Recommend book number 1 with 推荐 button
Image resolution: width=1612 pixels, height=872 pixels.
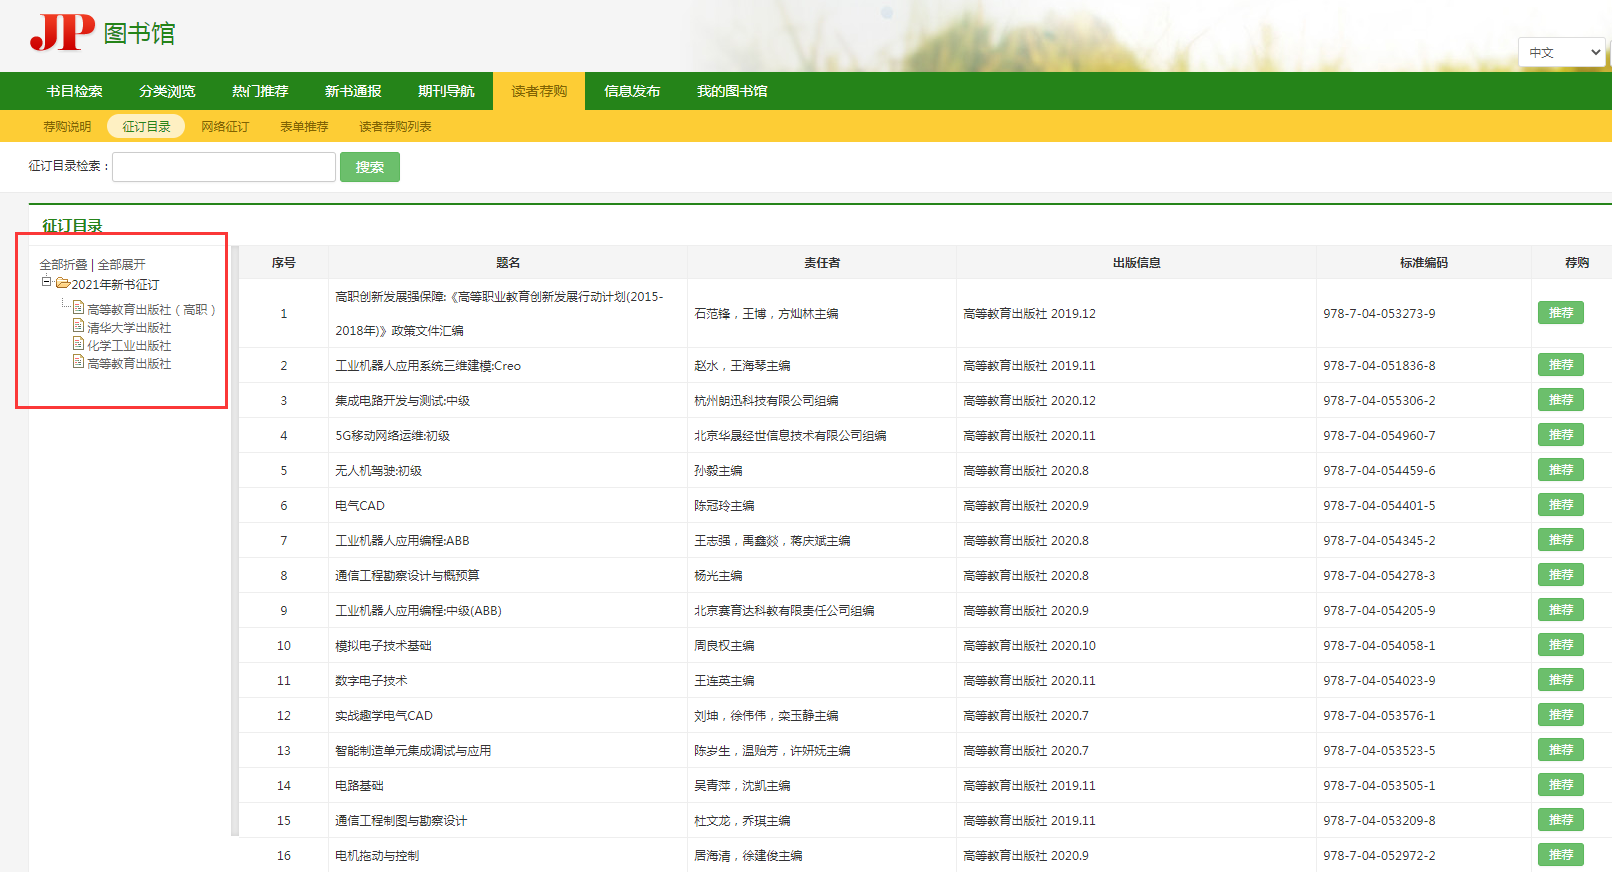[1560, 313]
